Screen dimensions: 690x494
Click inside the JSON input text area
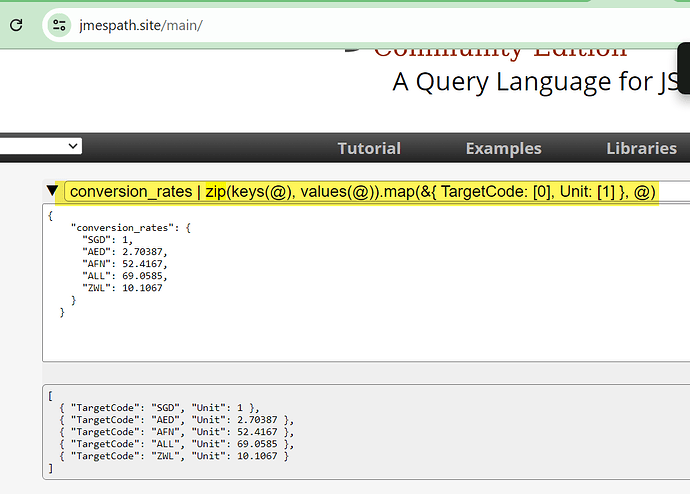click(x=366, y=283)
